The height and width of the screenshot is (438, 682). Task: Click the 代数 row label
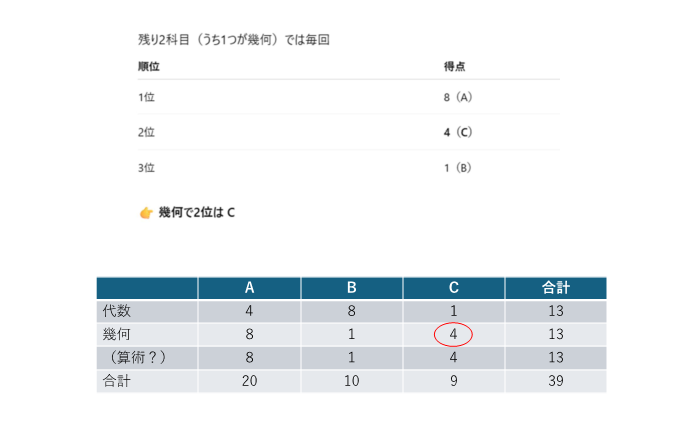(117, 311)
